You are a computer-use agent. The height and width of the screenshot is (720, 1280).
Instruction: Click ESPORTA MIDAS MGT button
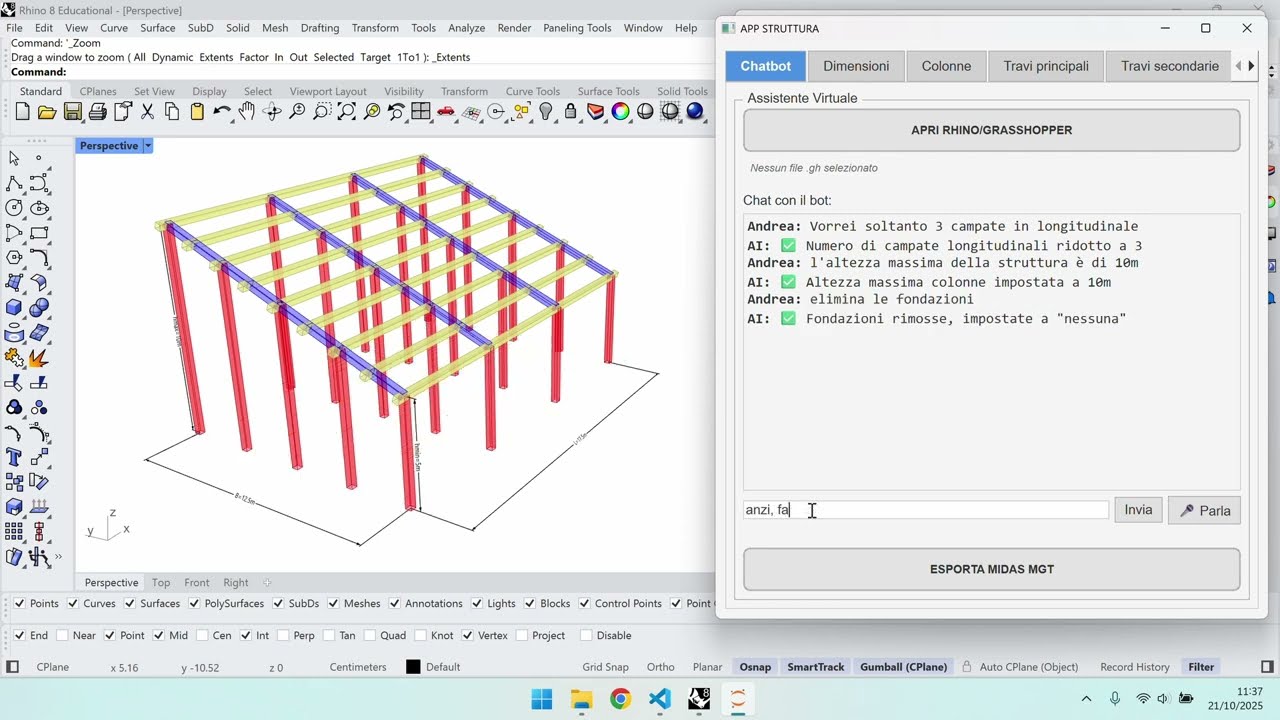click(991, 569)
